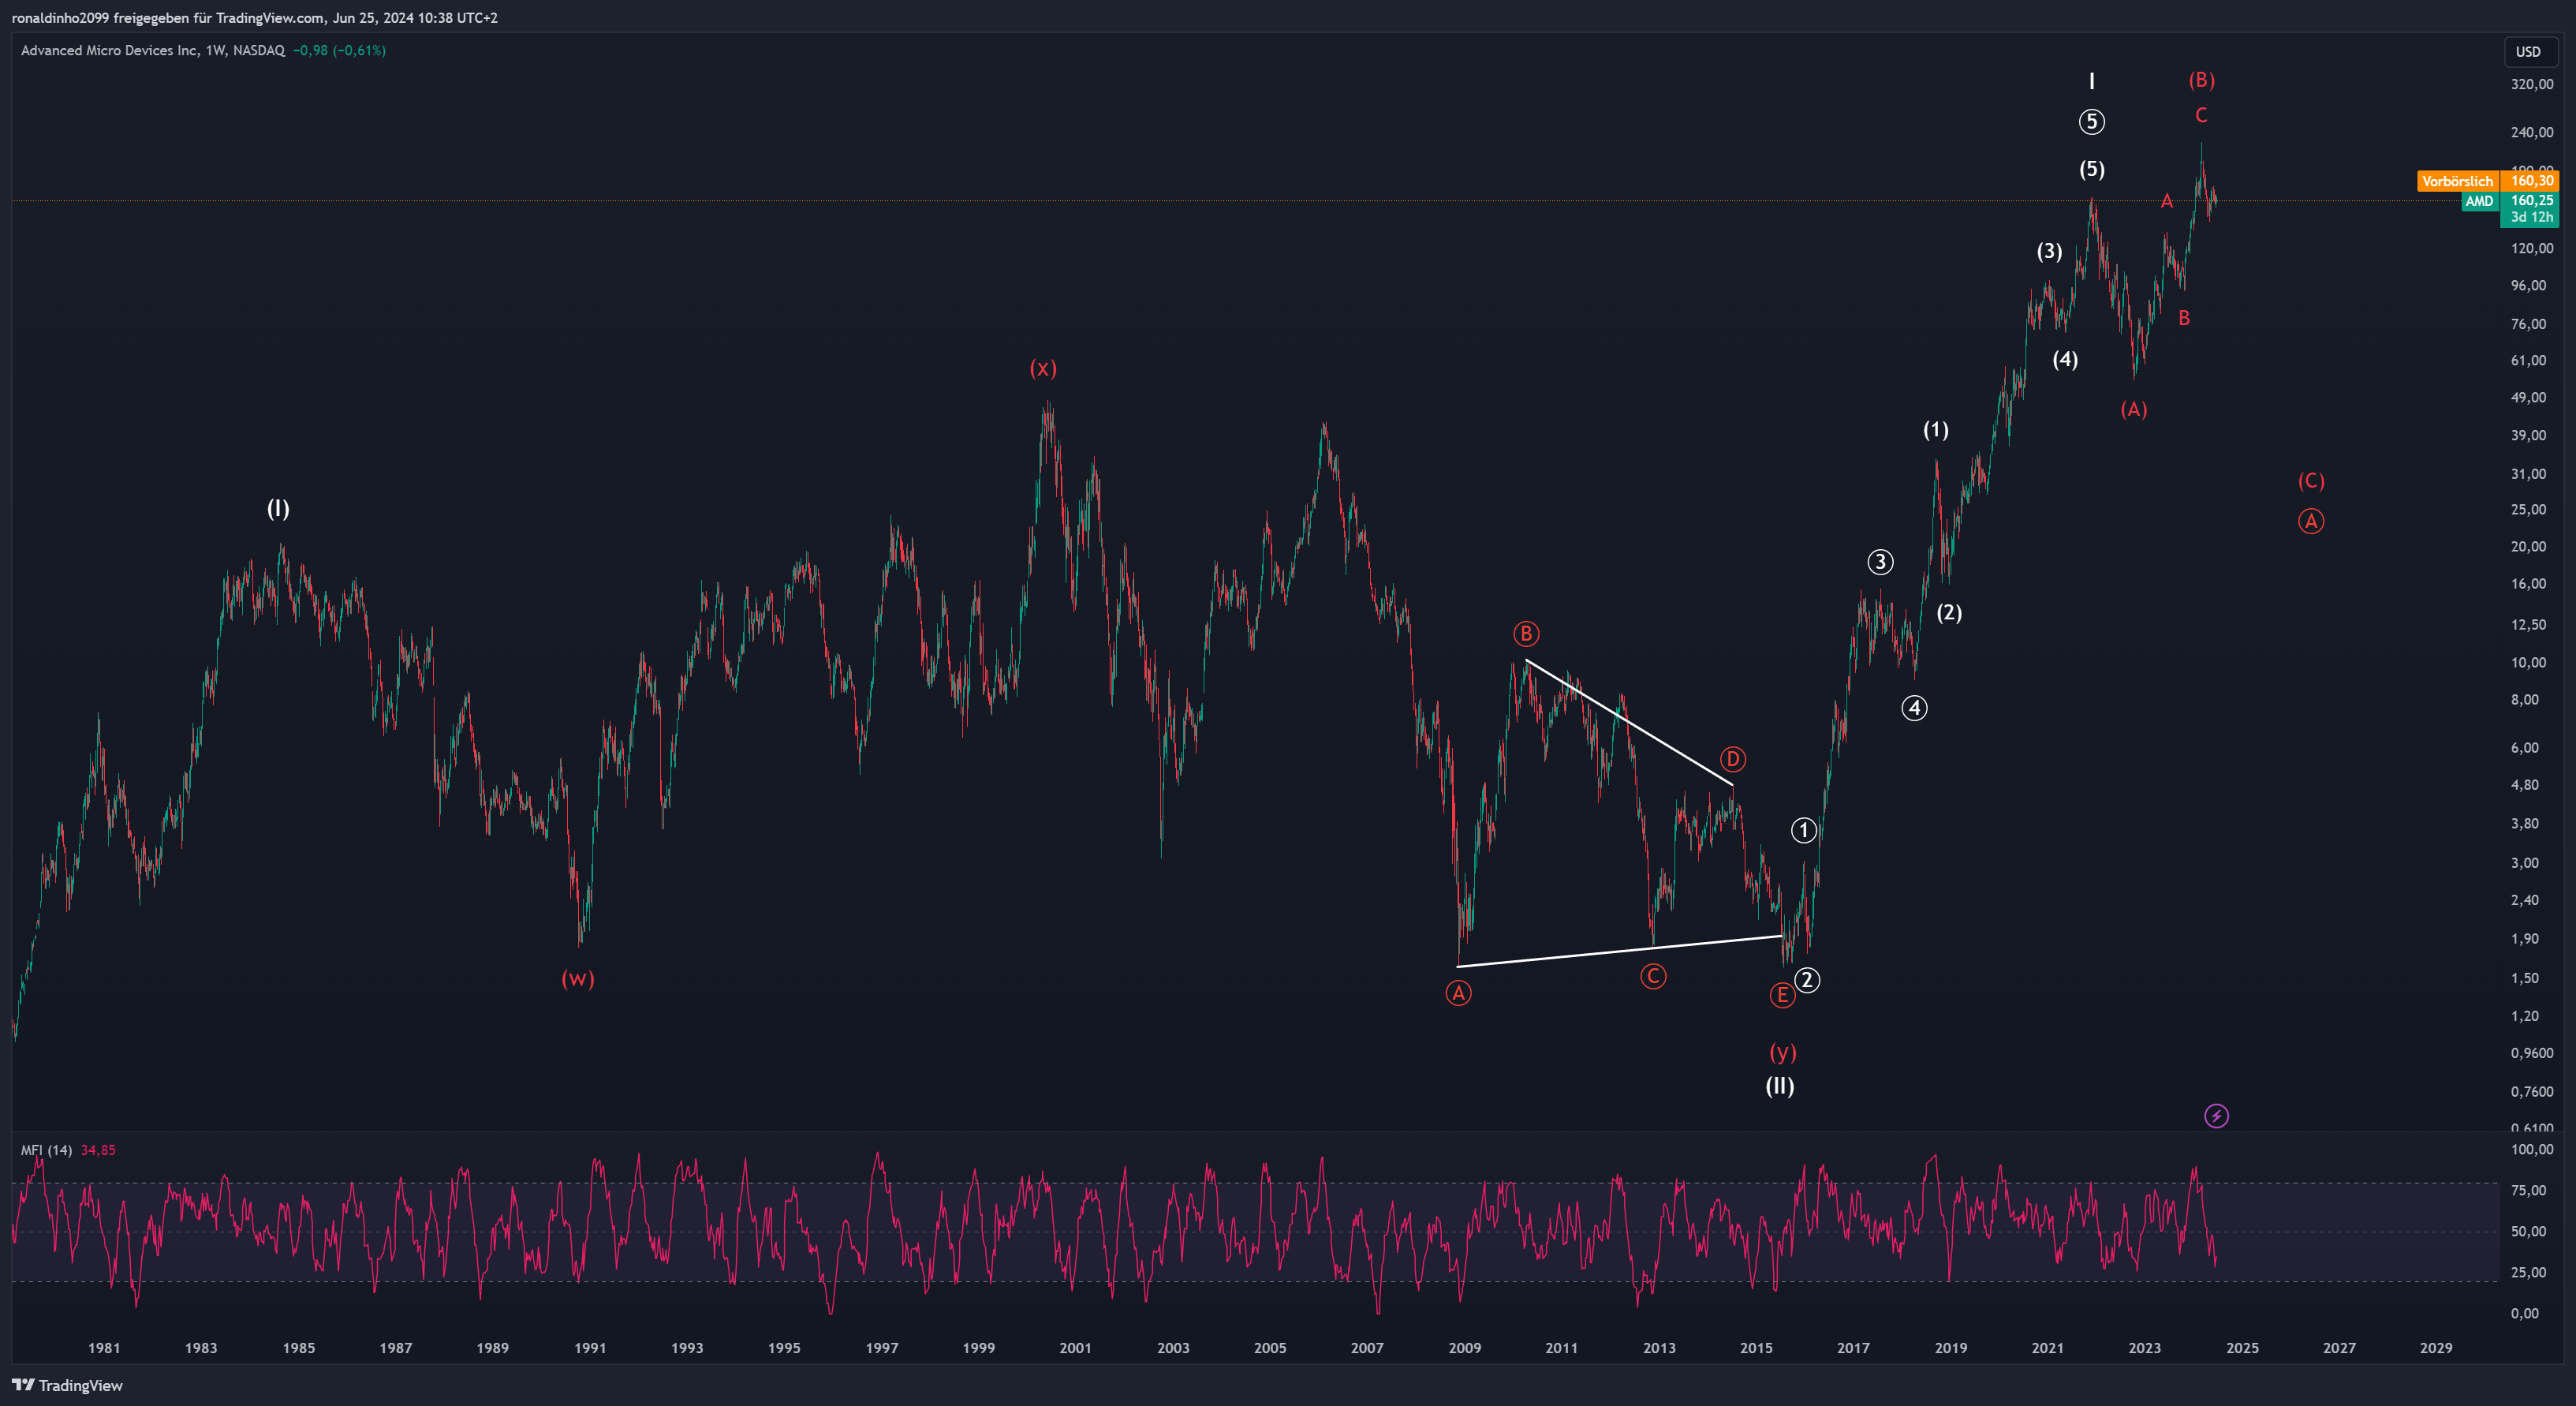Click the red (y) wave label
Viewport: 2576px width, 1406px height.
click(1783, 1052)
